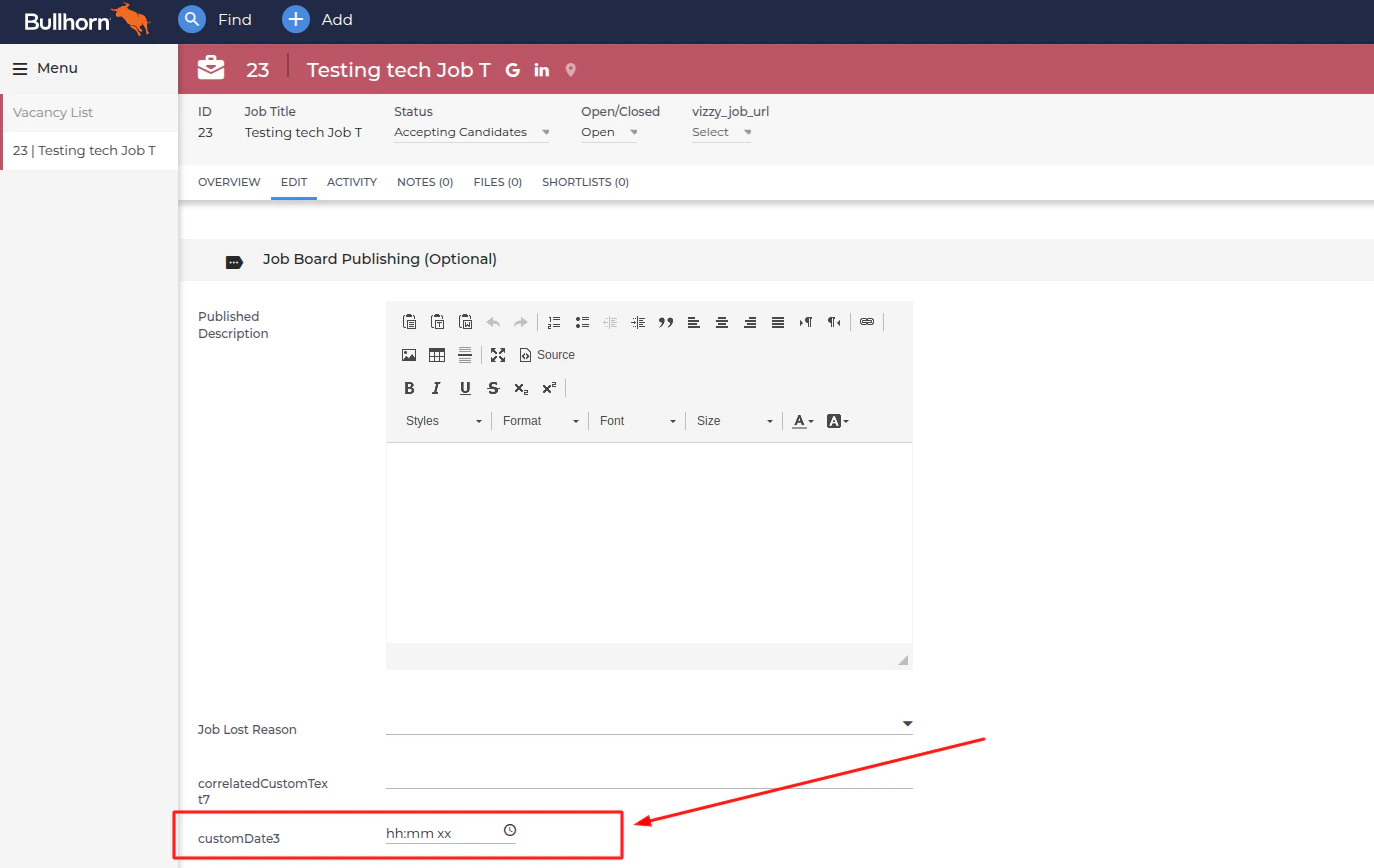This screenshot has height=868, width=1374.
Task: Expand the Font dropdown in the editor
Action: pyautogui.click(x=638, y=421)
